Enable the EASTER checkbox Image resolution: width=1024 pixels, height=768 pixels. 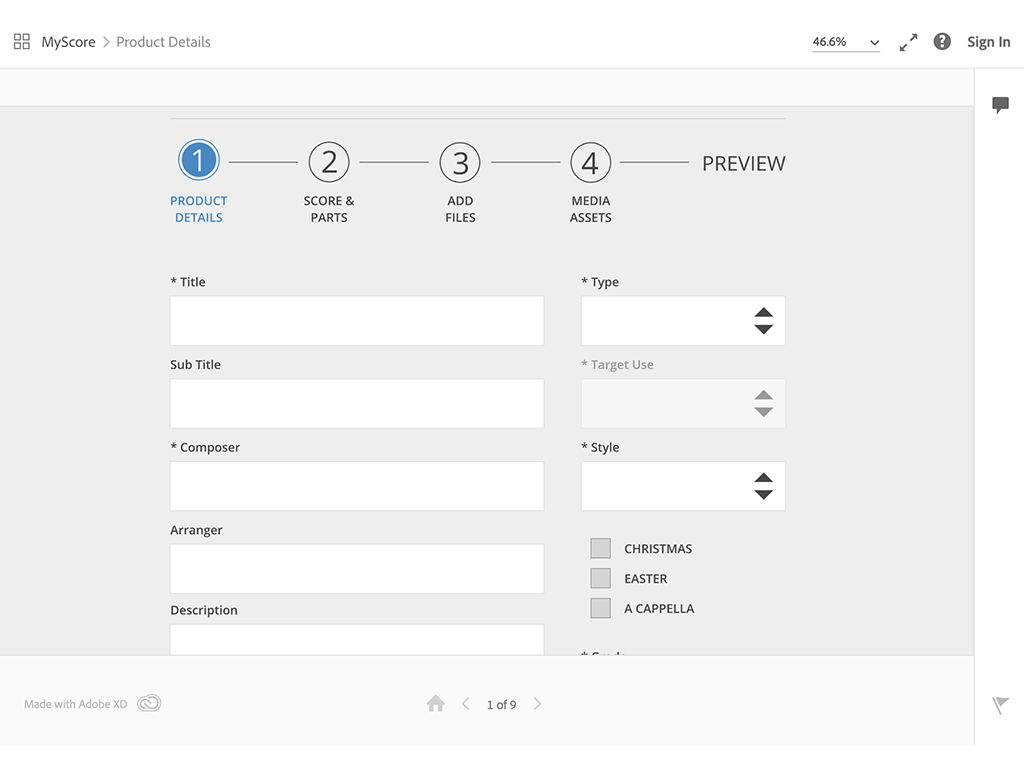point(600,578)
